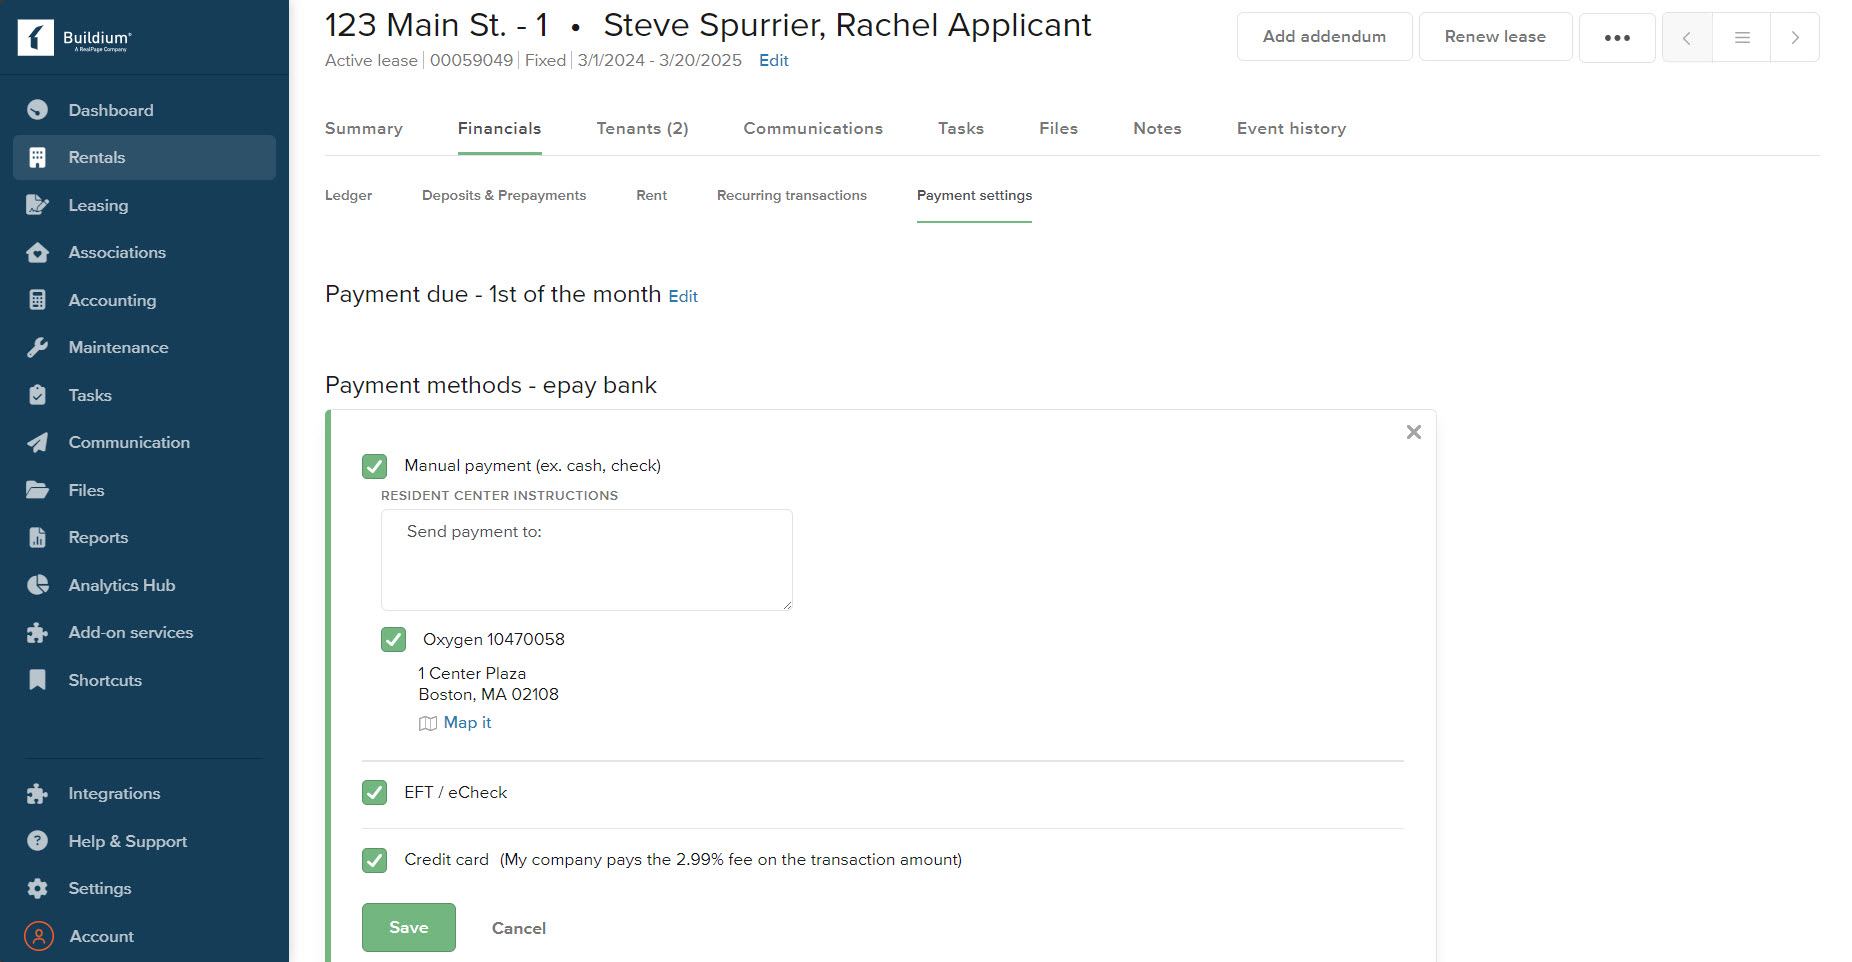Toggle the EFT / eCheck checkbox

click(375, 793)
